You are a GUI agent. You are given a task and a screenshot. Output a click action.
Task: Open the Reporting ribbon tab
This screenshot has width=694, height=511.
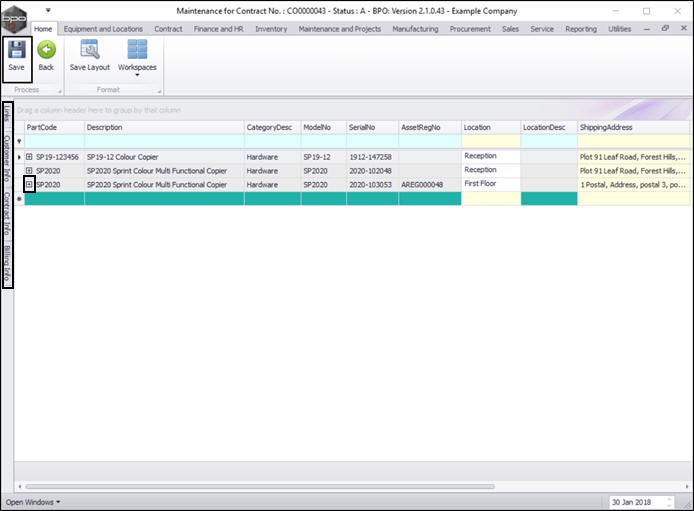click(x=581, y=29)
